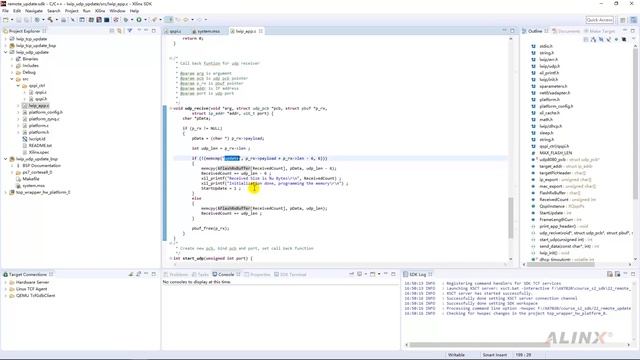Open the Help menu
This screenshot has width=640, height=360.
coord(134,11)
